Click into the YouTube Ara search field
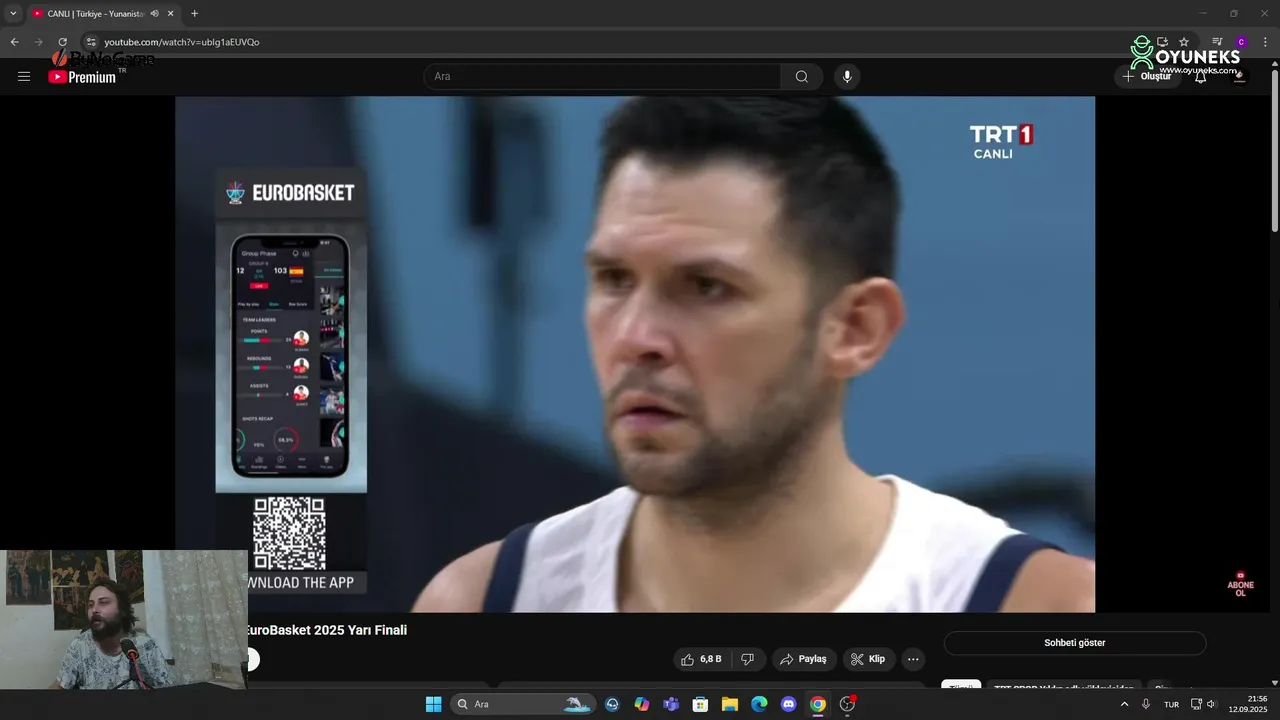Image resolution: width=1280 pixels, height=720 pixels. pyautogui.click(x=602, y=77)
